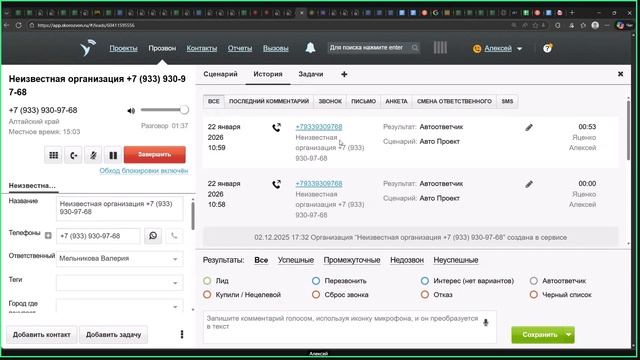Switch to the Сценарий tab
Screen dimensions: 640x360
tap(220, 74)
